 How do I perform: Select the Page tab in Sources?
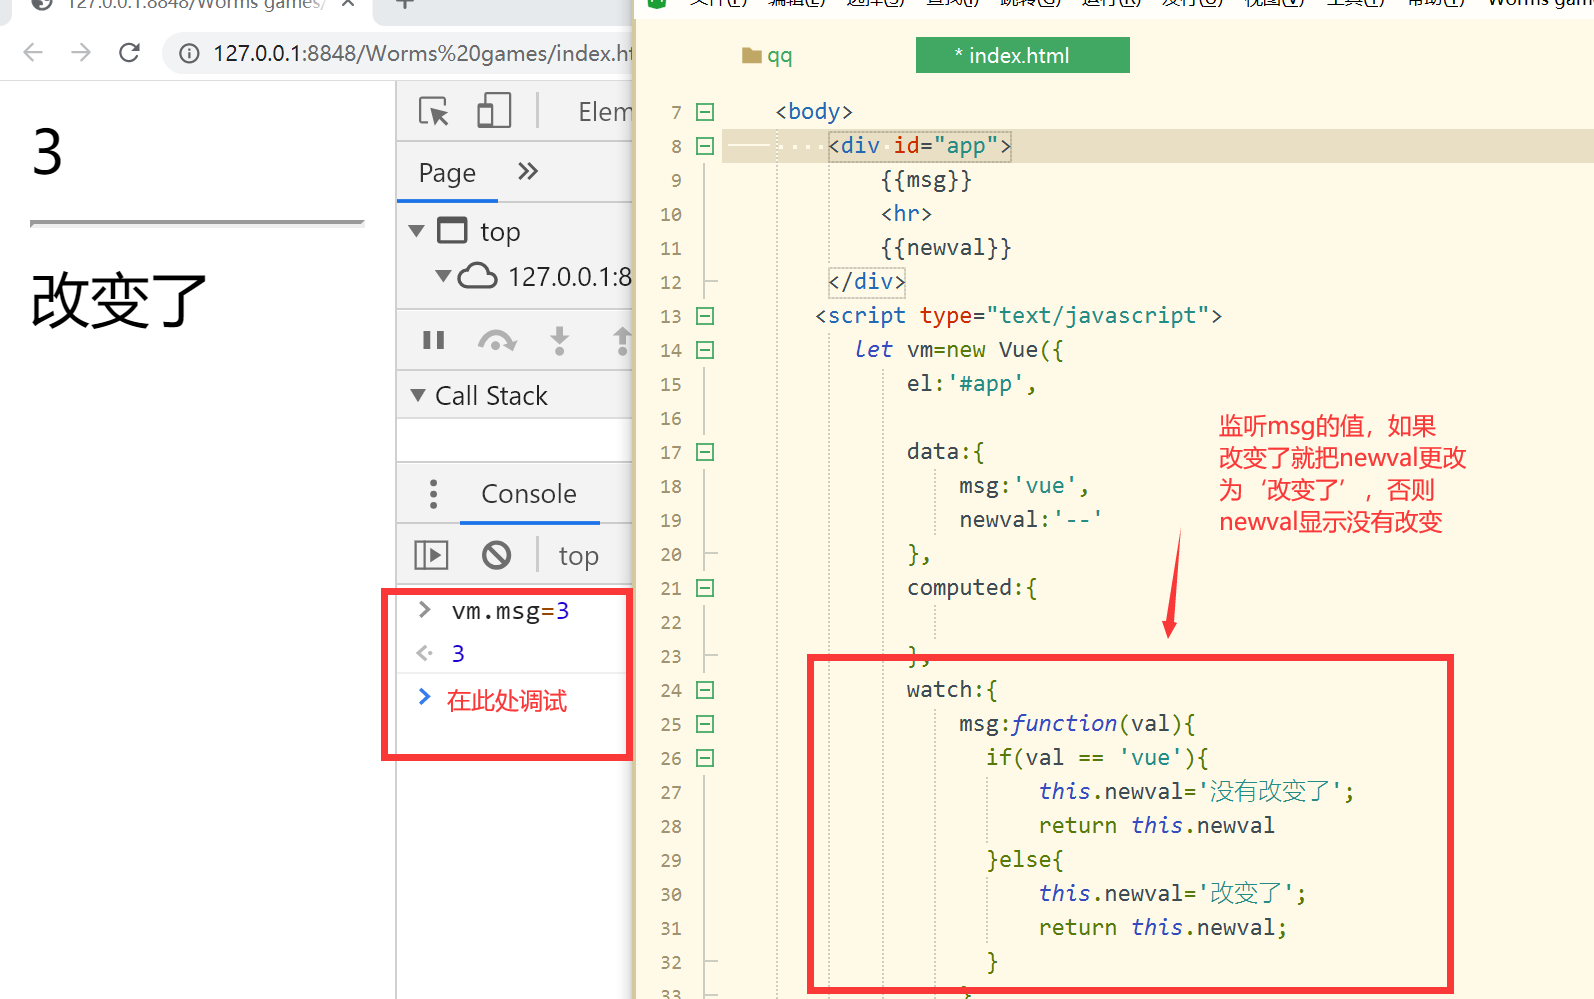[x=447, y=173]
